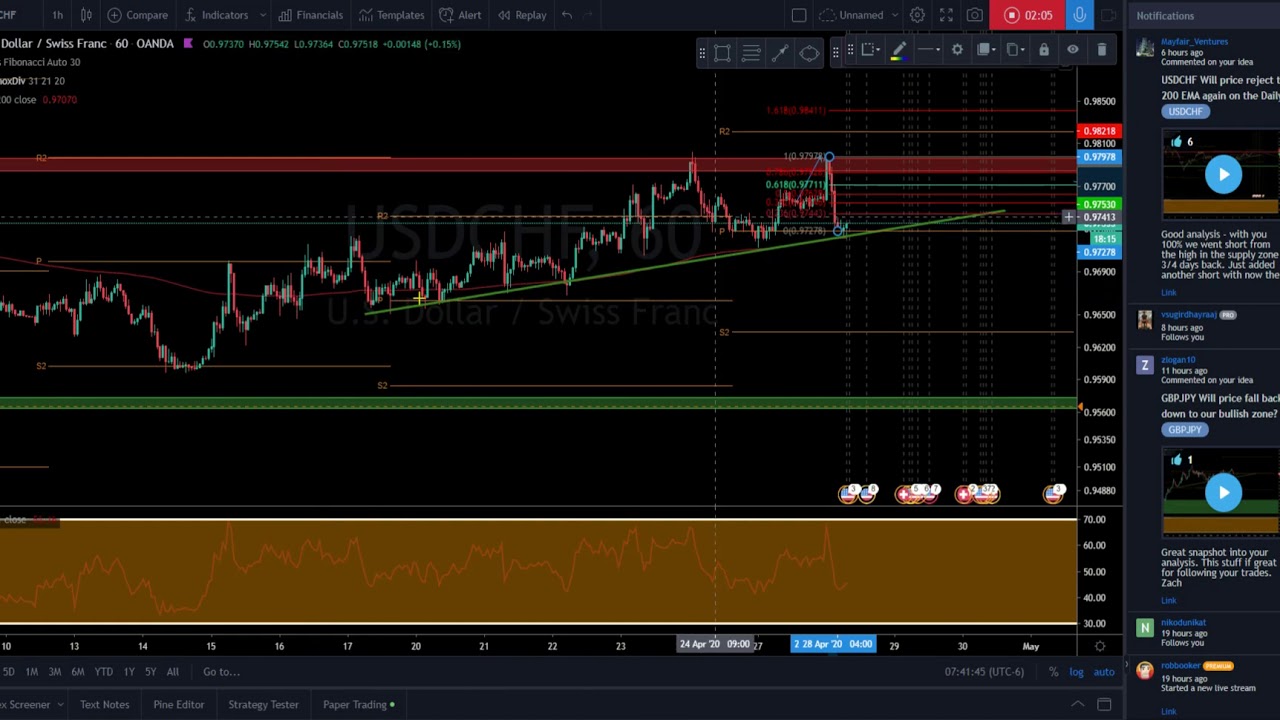Undo the last chart action
The width and height of the screenshot is (1280, 720).
pos(566,15)
